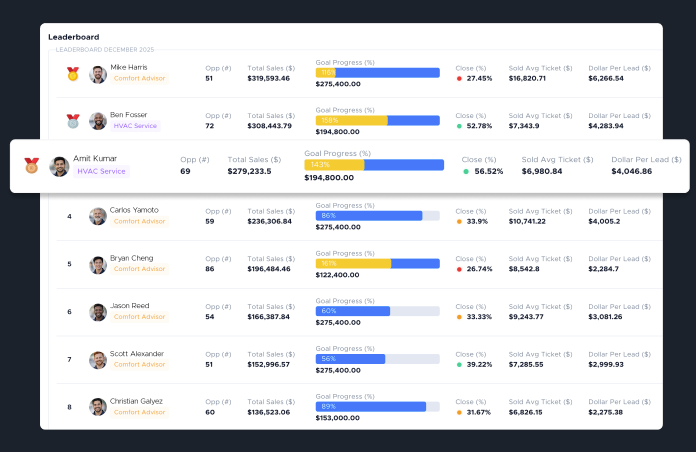Image resolution: width=696 pixels, height=452 pixels.
Task: Select Amit Kumar's avatar photo
Action: (x=60, y=166)
